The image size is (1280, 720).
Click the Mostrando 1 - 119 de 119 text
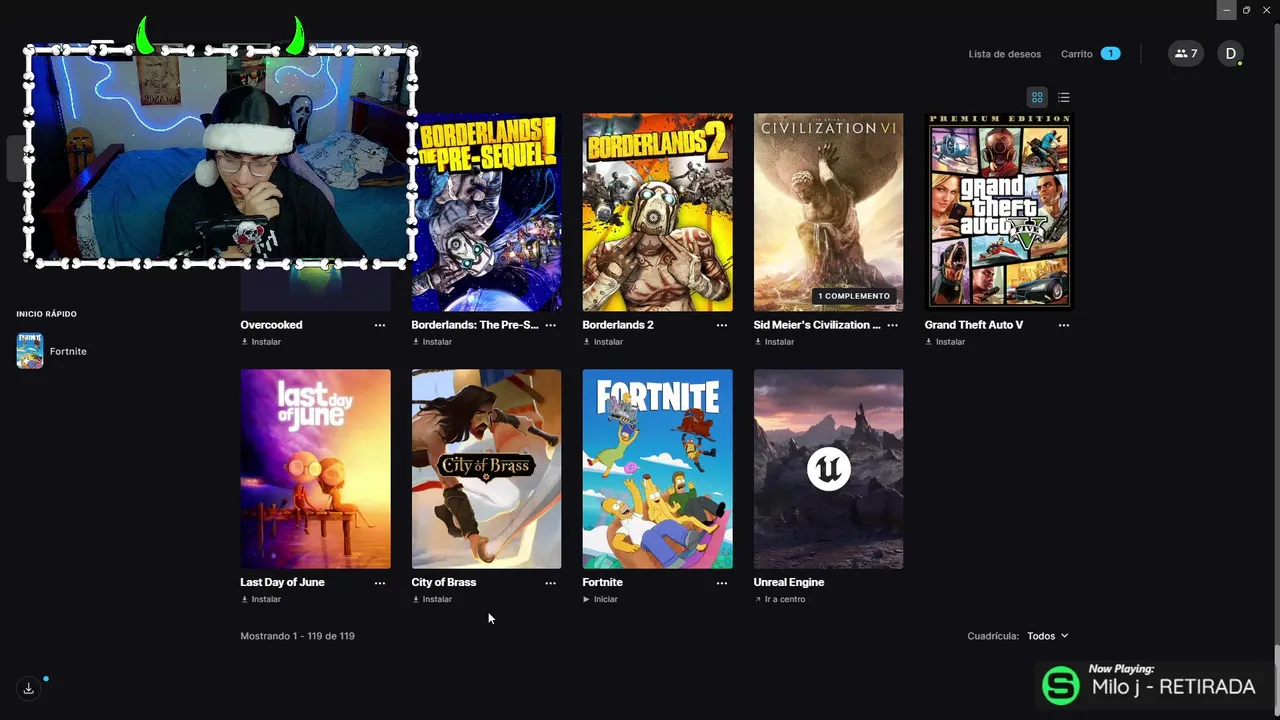(297, 636)
